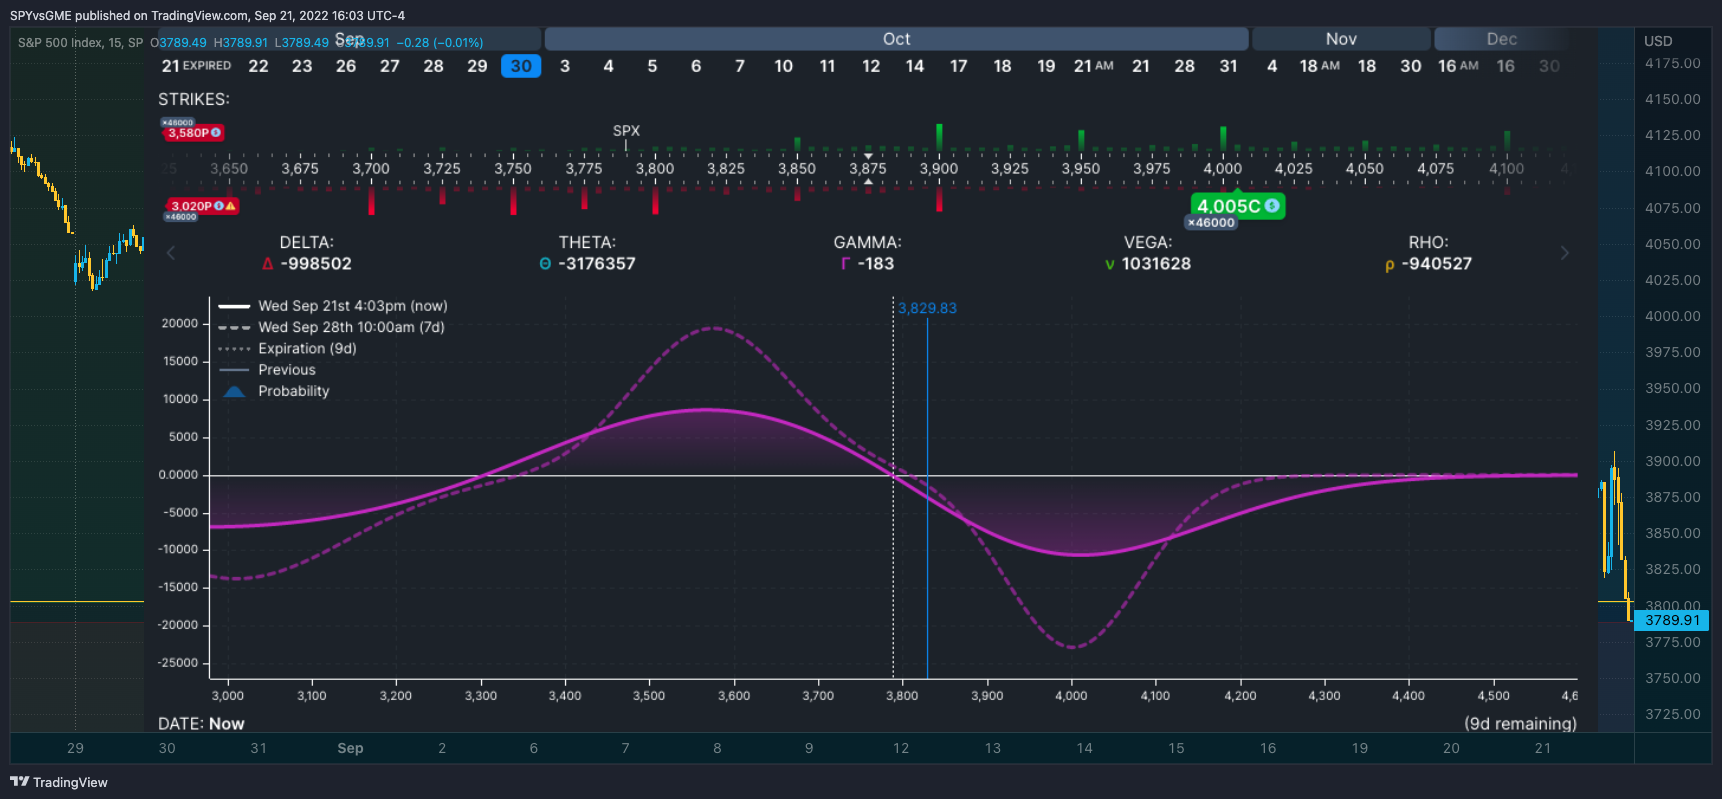Pick the Oct 14 expiration date
The image size is (1722, 799).
point(915,66)
